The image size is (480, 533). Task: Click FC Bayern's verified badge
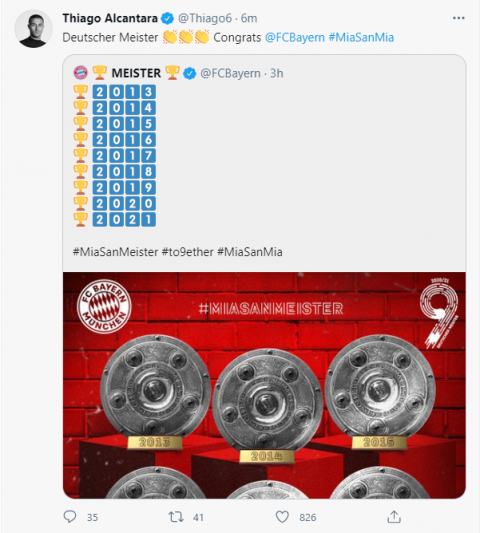coord(190,73)
